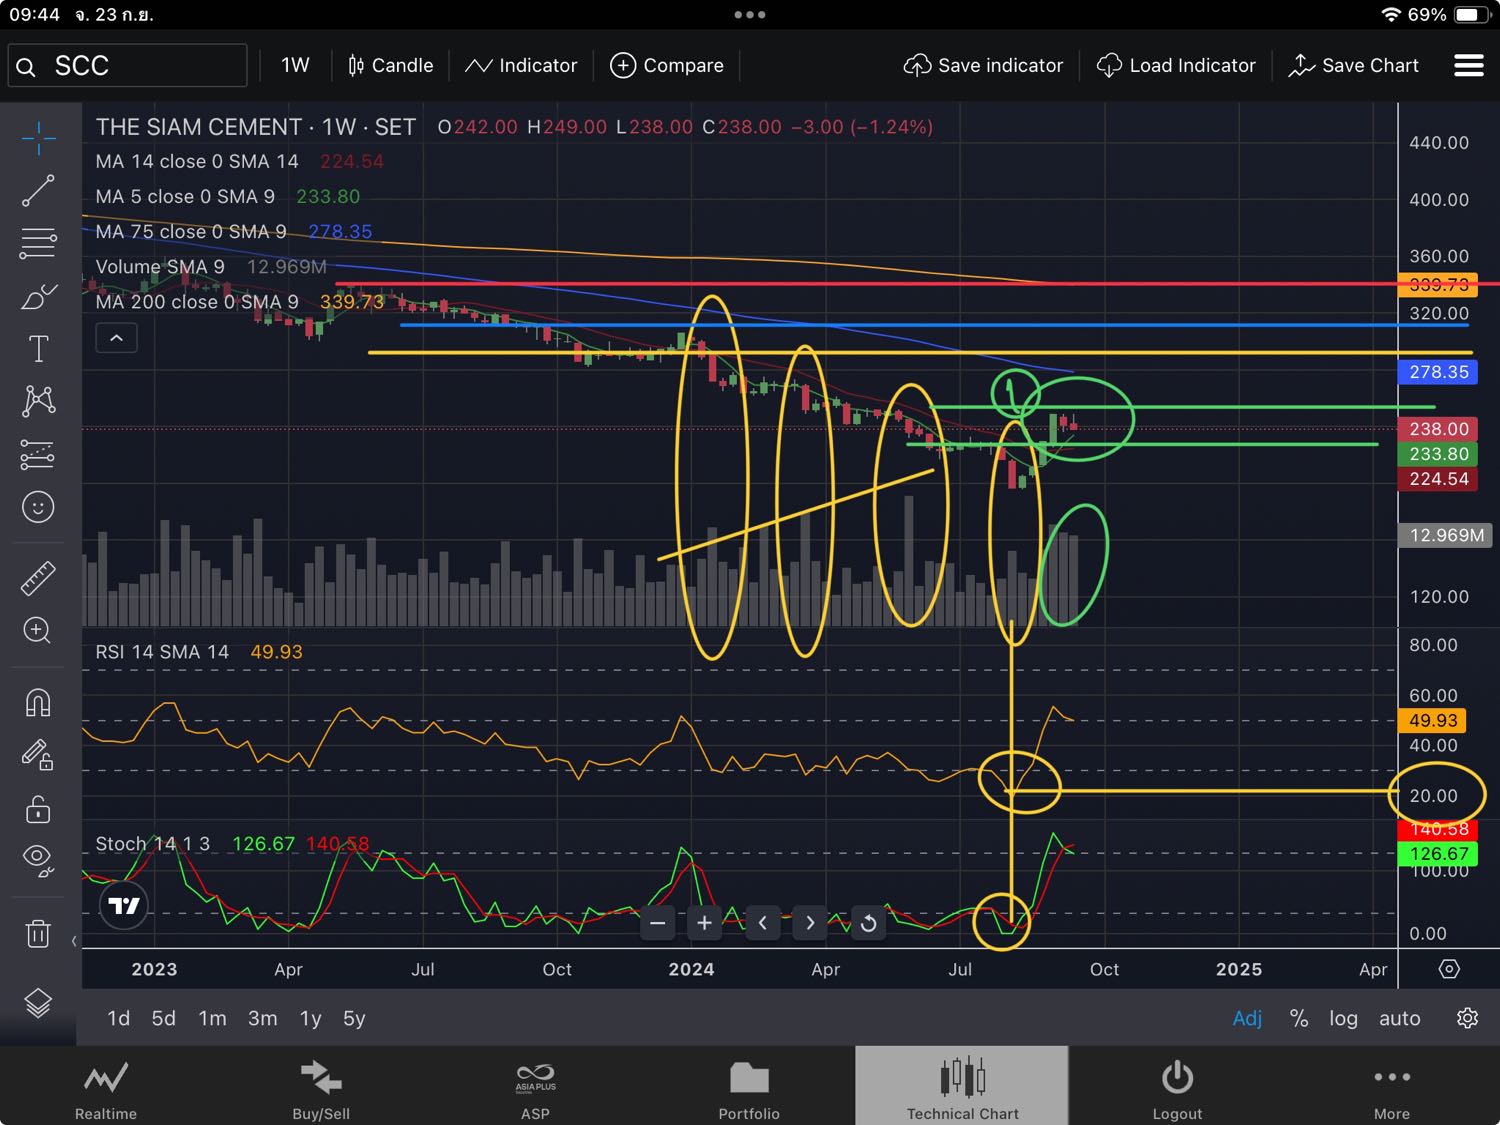This screenshot has height=1125, width=1500.
Task: Toggle Adj price adjustment
Action: (1247, 1018)
